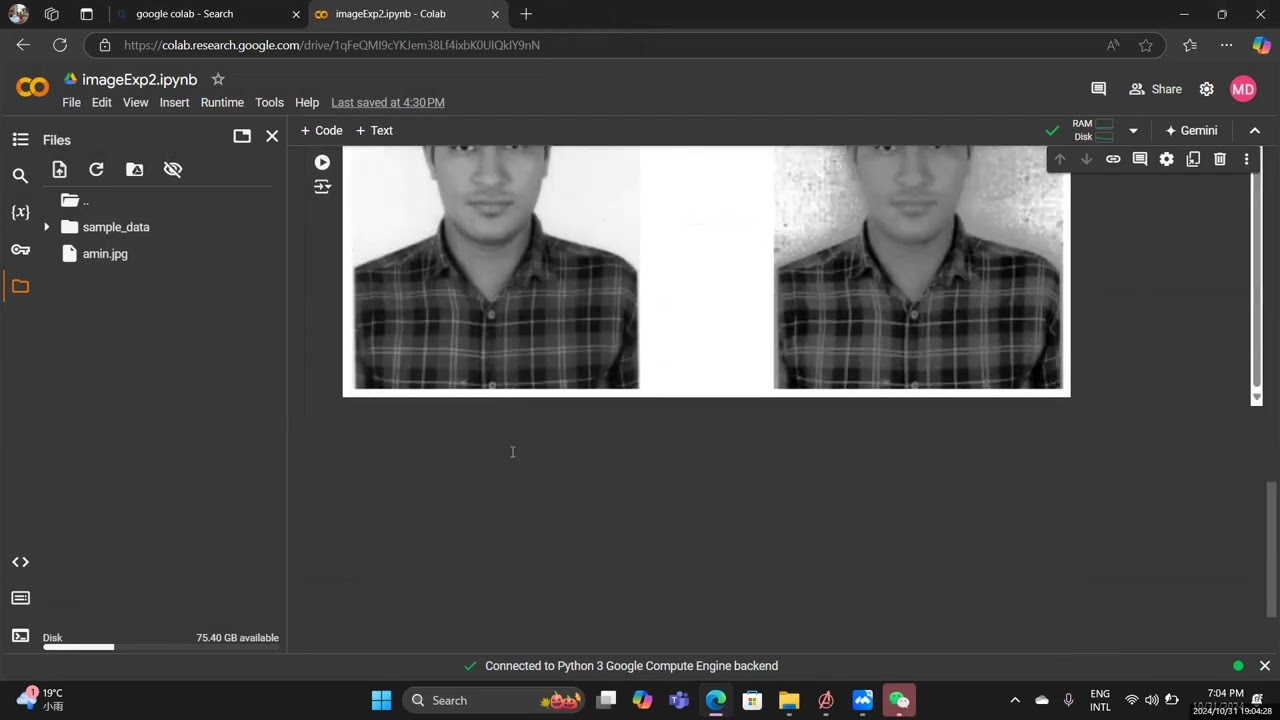Open a new browser tab
1280x720 pixels.
click(x=526, y=14)
